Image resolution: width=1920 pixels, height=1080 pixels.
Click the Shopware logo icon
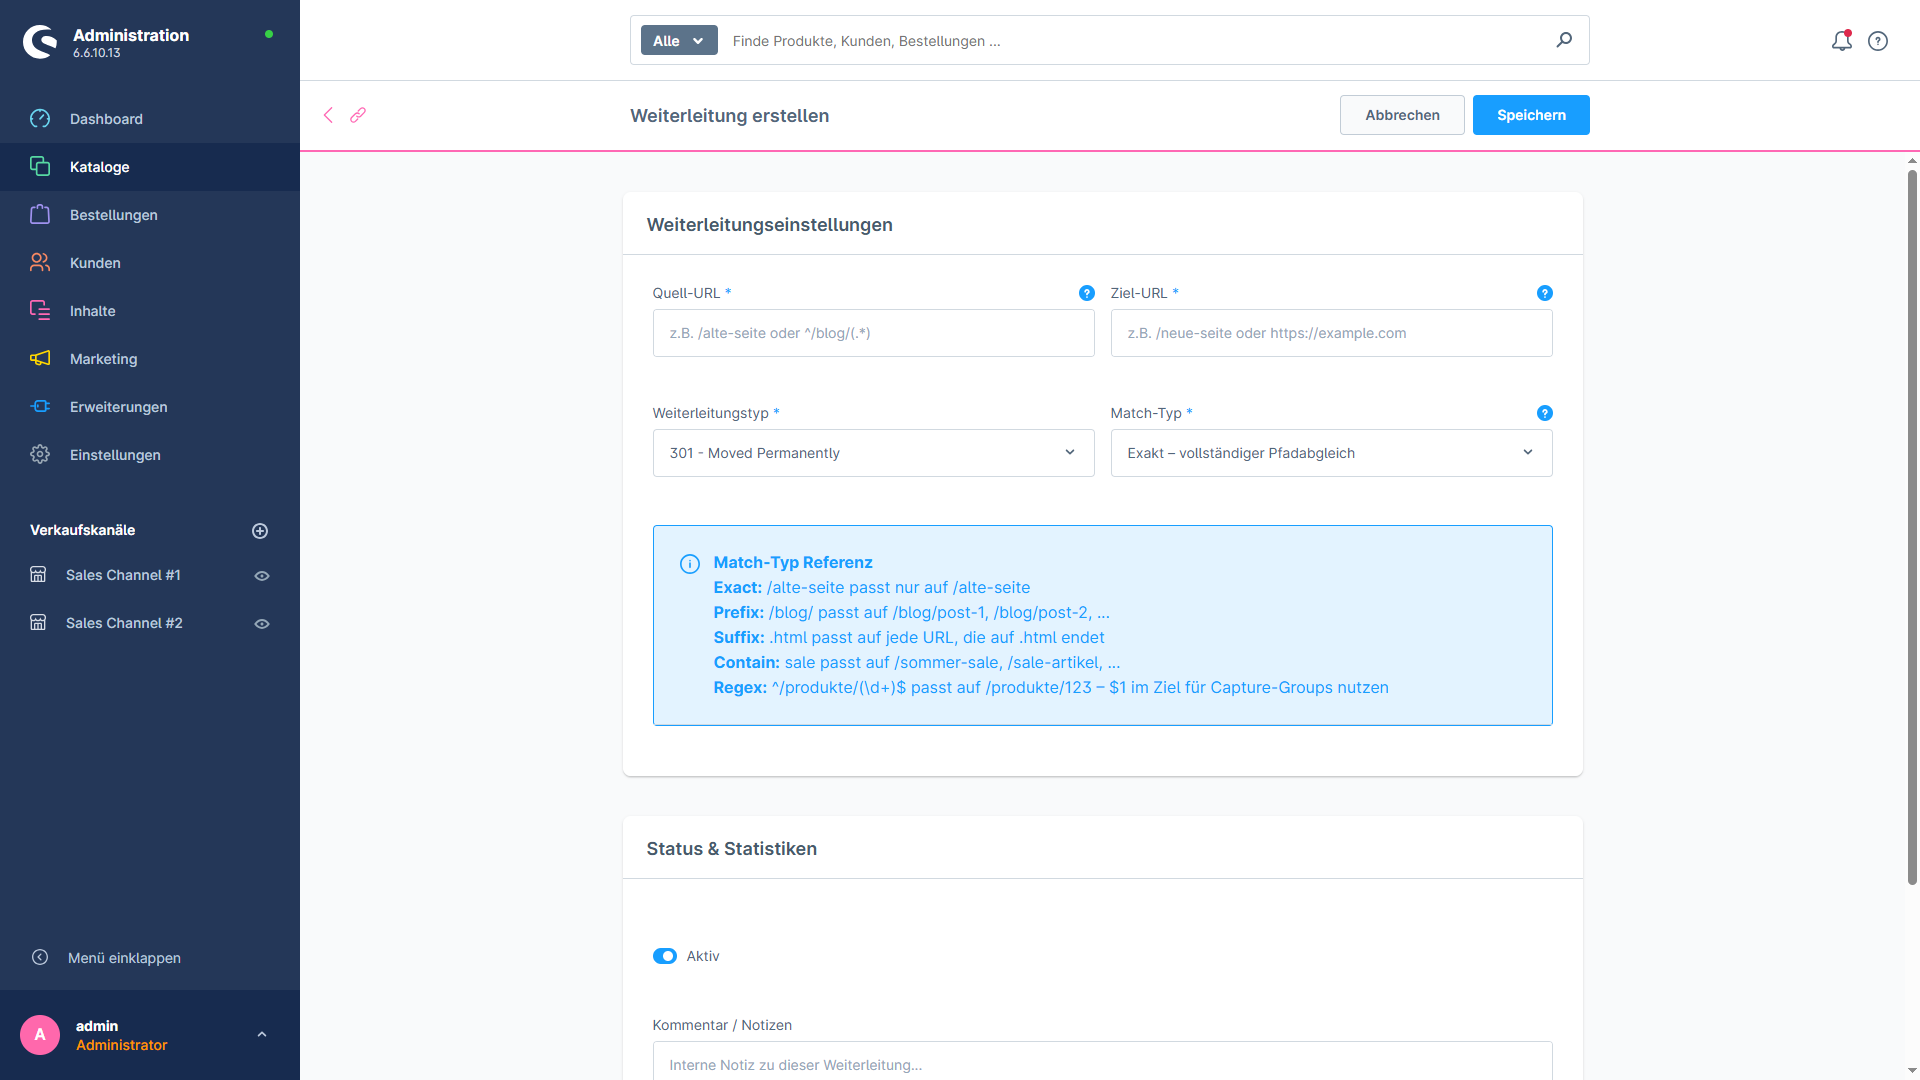[40, 42]
